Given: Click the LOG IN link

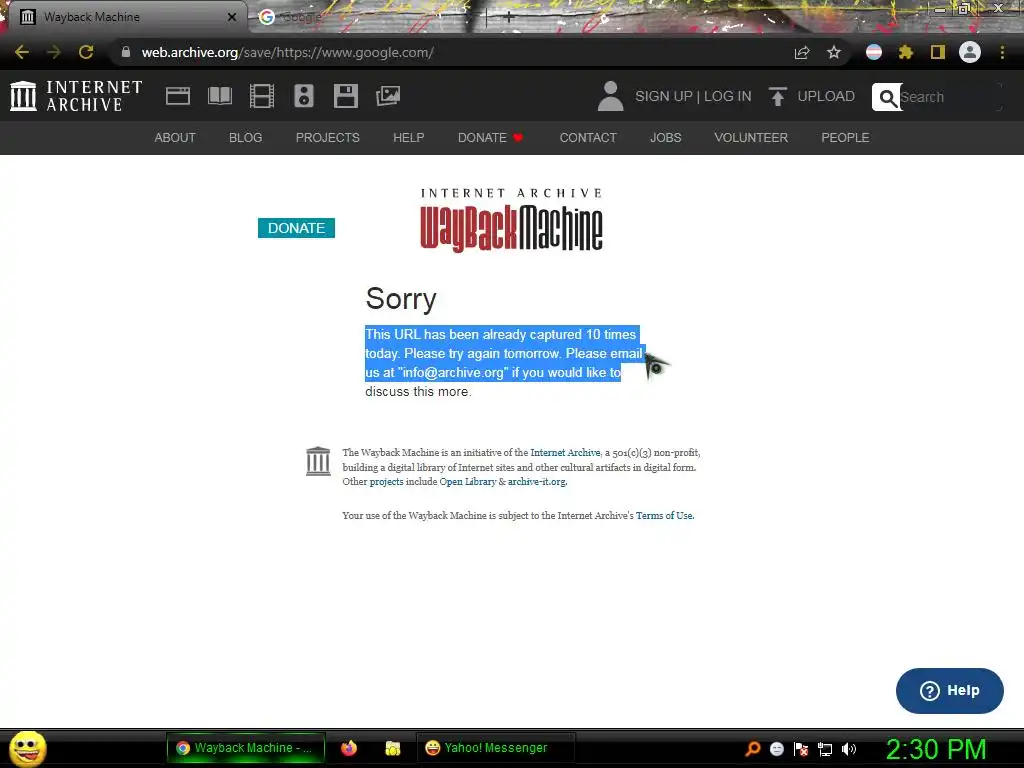Looking at the screenshot, I should click(x=728, y=96).
